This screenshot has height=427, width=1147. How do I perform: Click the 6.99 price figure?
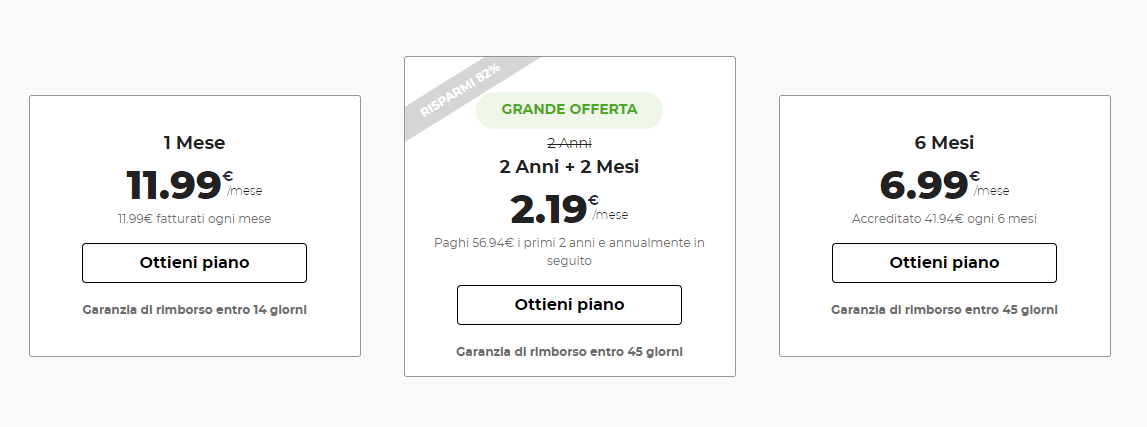click(x=924, y=185)
